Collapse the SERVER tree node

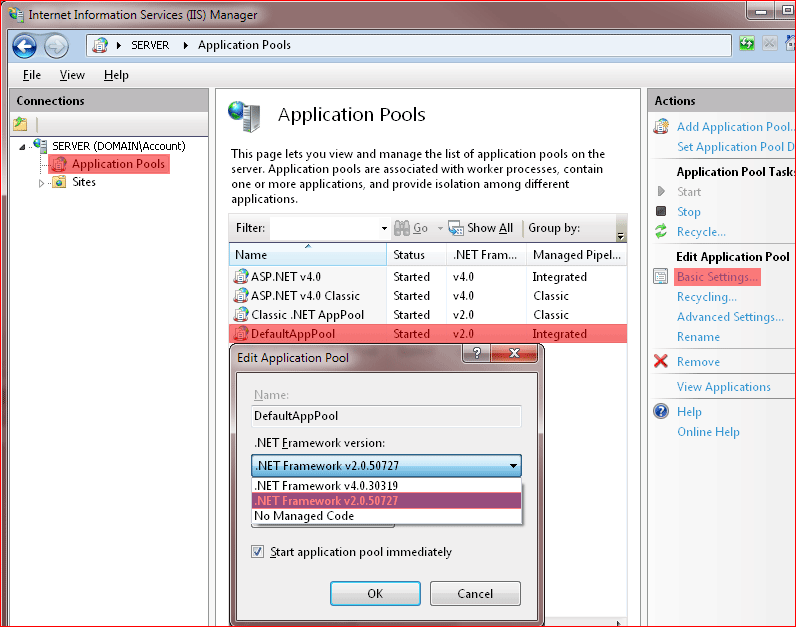pos(22,147)
